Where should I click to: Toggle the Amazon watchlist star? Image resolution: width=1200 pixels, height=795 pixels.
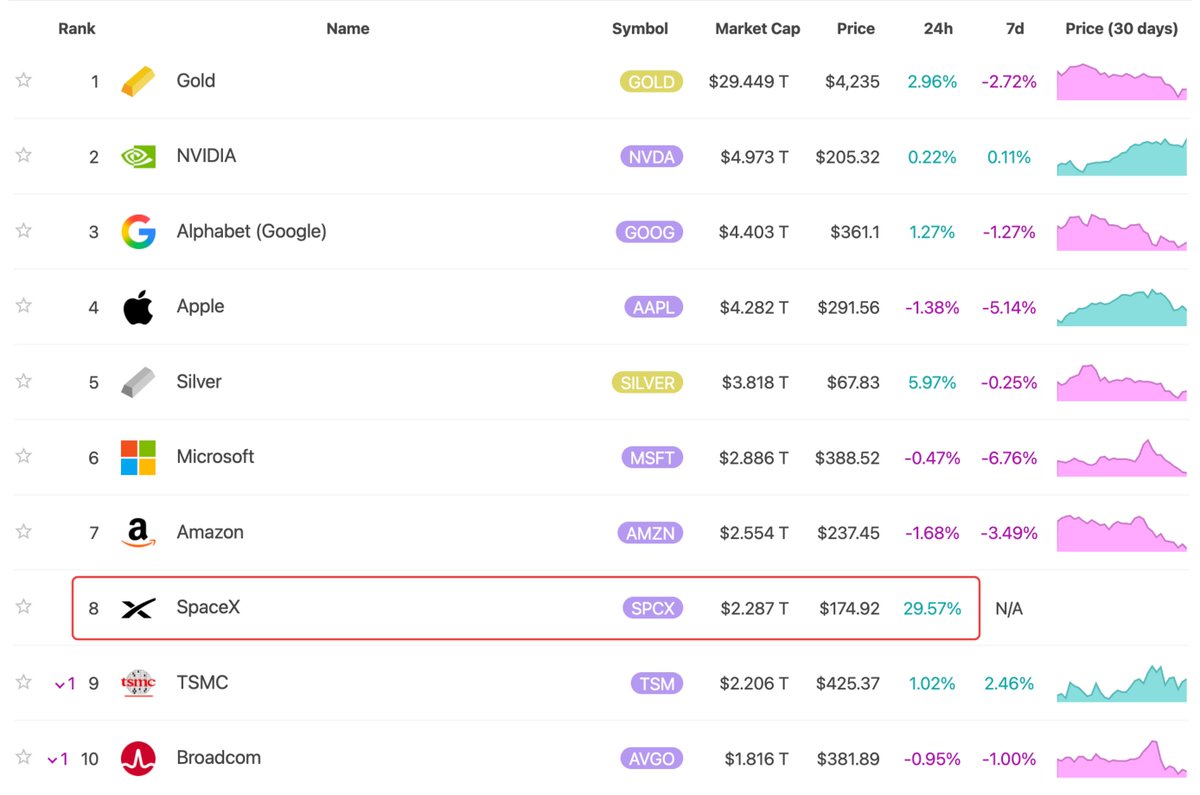pos(24,531)
